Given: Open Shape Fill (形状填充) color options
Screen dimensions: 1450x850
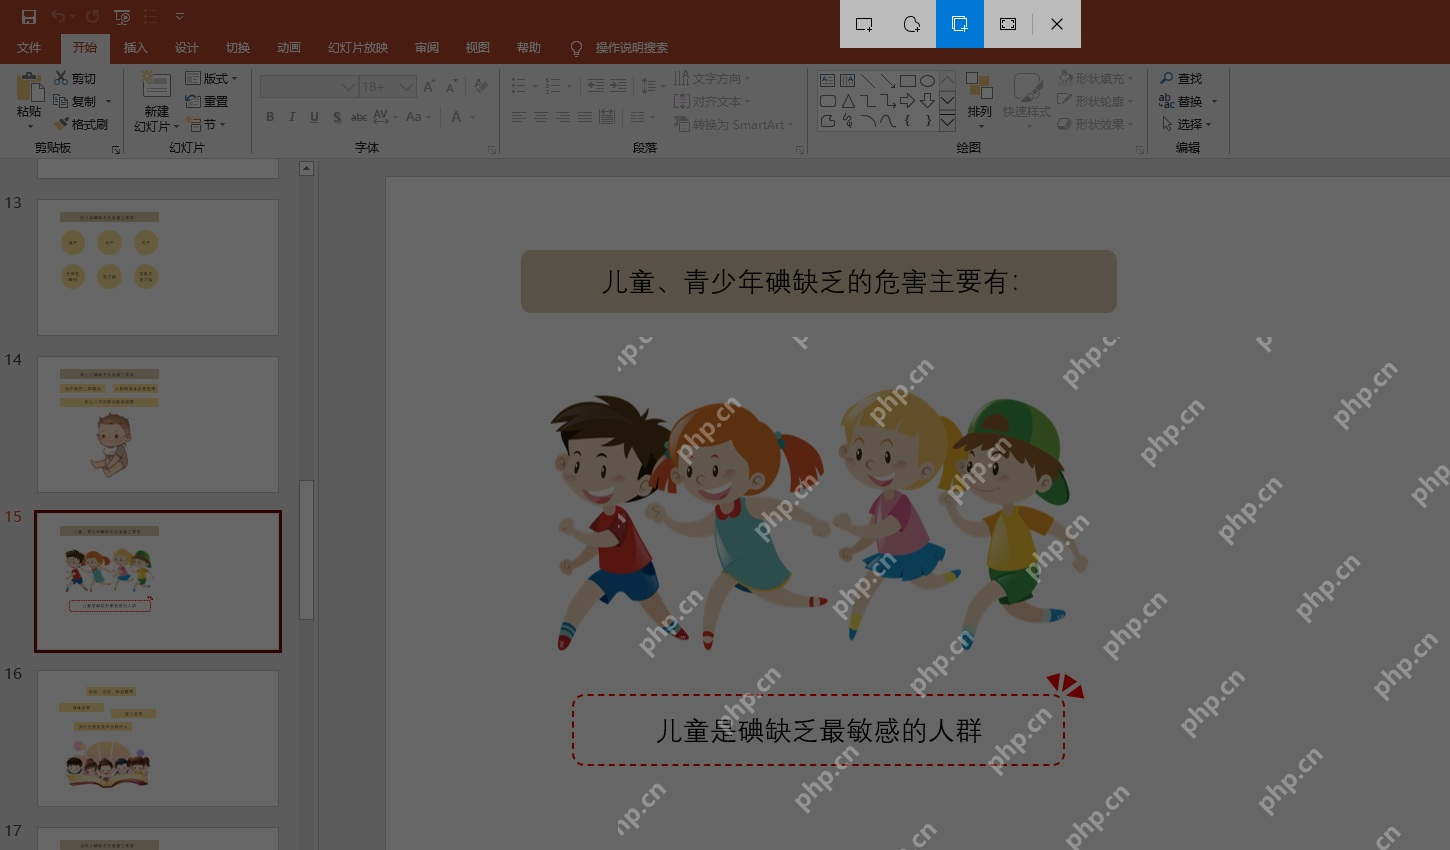Looking at the screenshot, I should (x=1096, y=78).
